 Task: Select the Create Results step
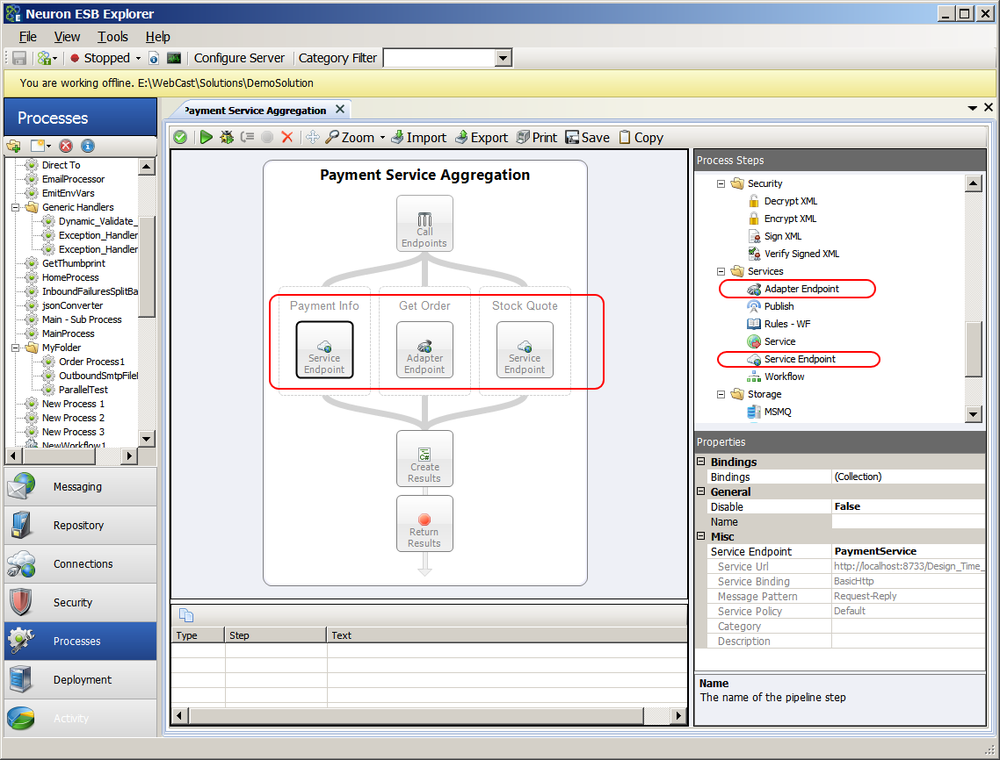coord(425,459)
